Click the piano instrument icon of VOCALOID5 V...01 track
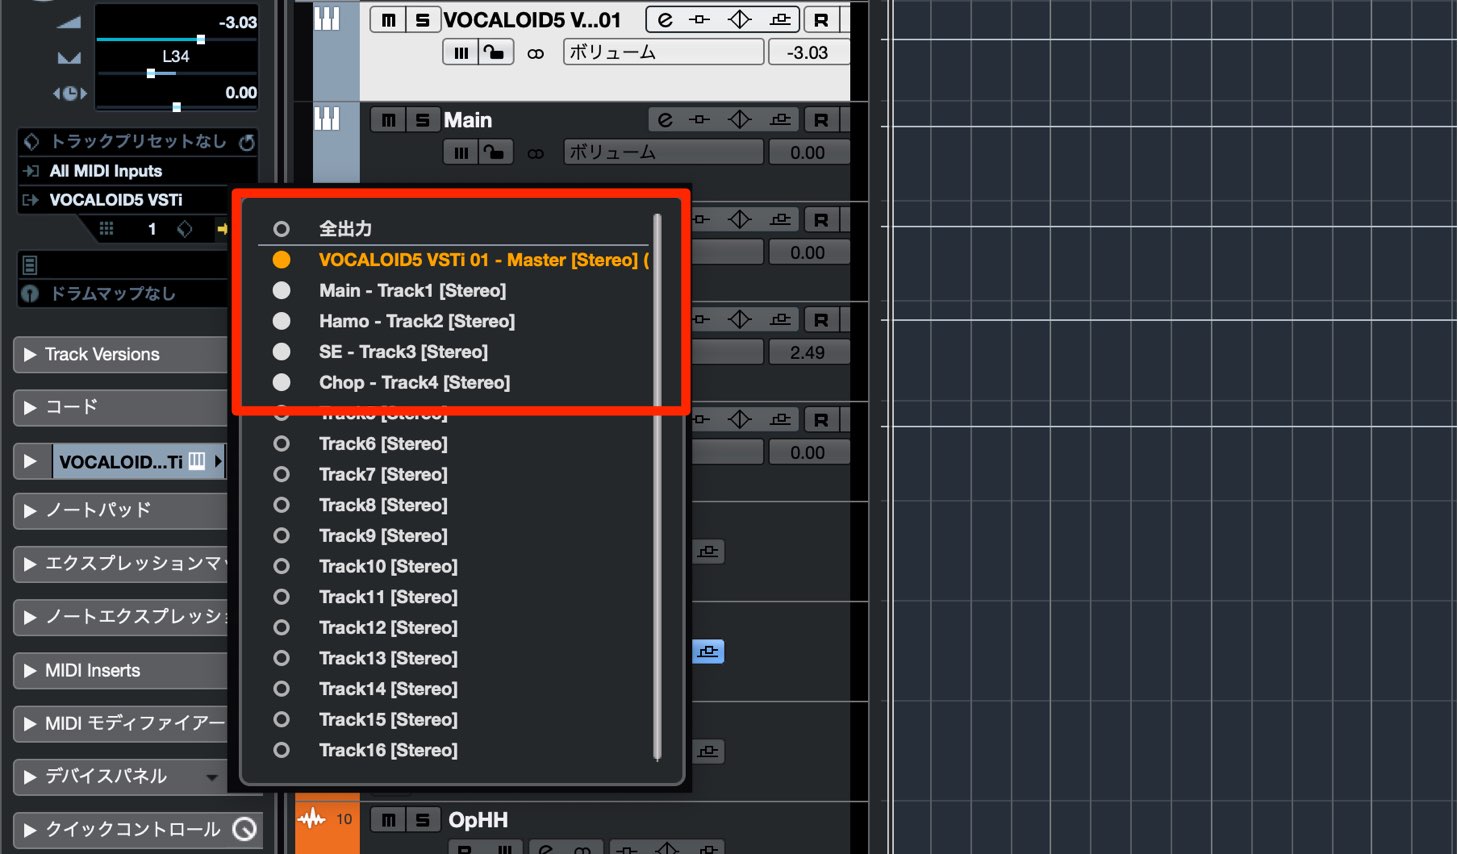Image resolution: width=1458 pixels, height=854 pixels. coord(327,18)
